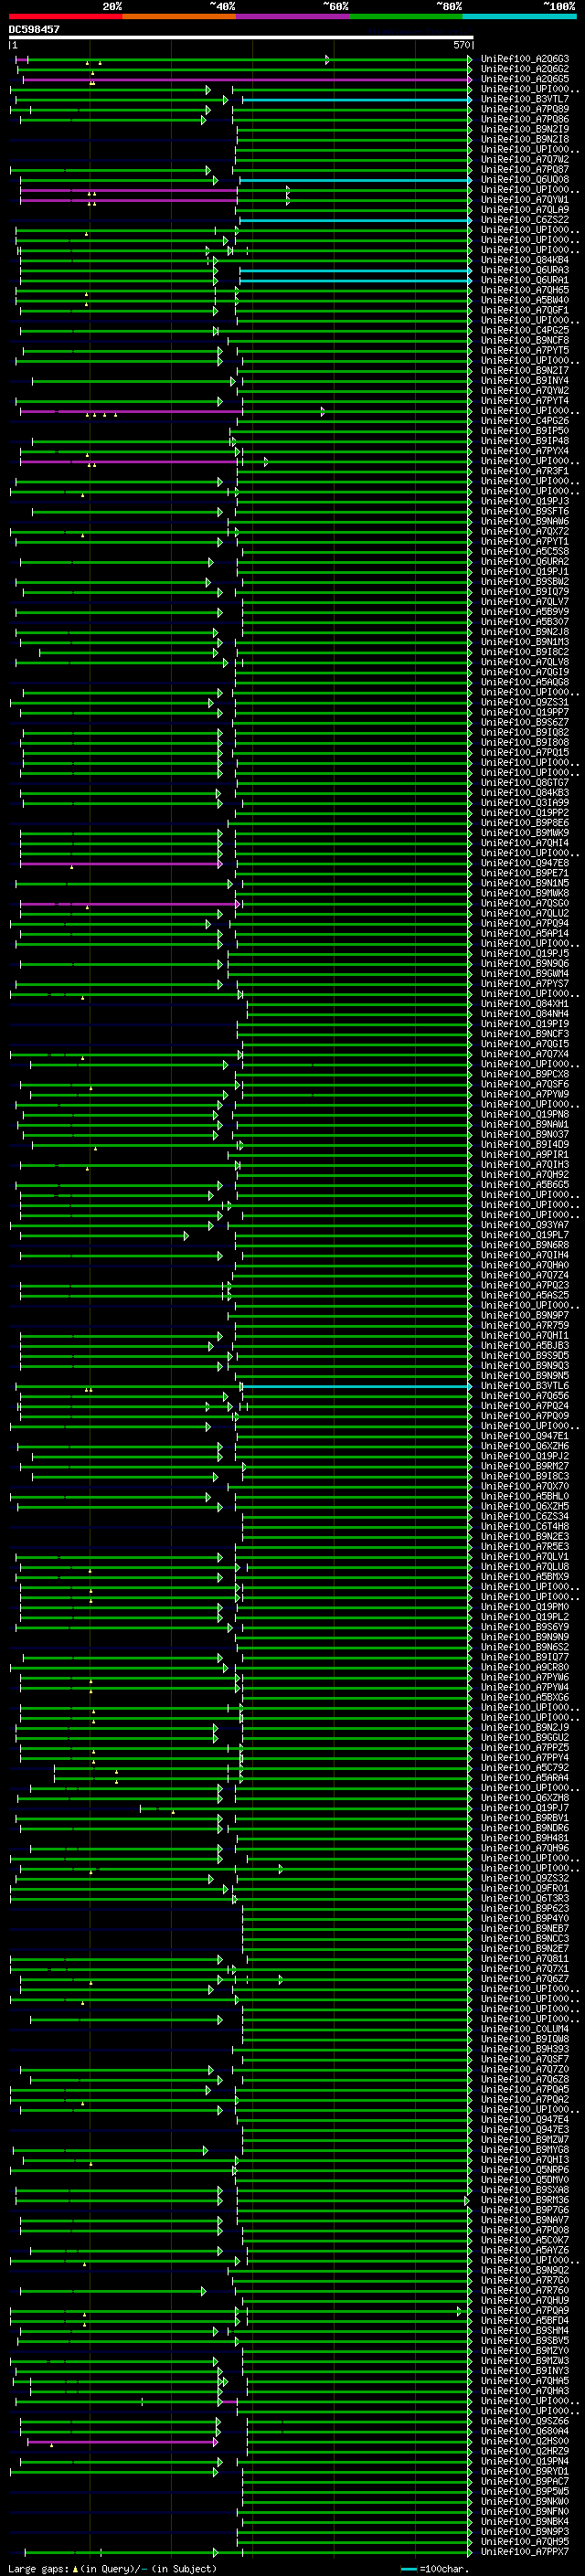Screen dimensions: 585x2576
Task: Open hit UniRef100_A7PQ86
Action: (x=525, y=119)
